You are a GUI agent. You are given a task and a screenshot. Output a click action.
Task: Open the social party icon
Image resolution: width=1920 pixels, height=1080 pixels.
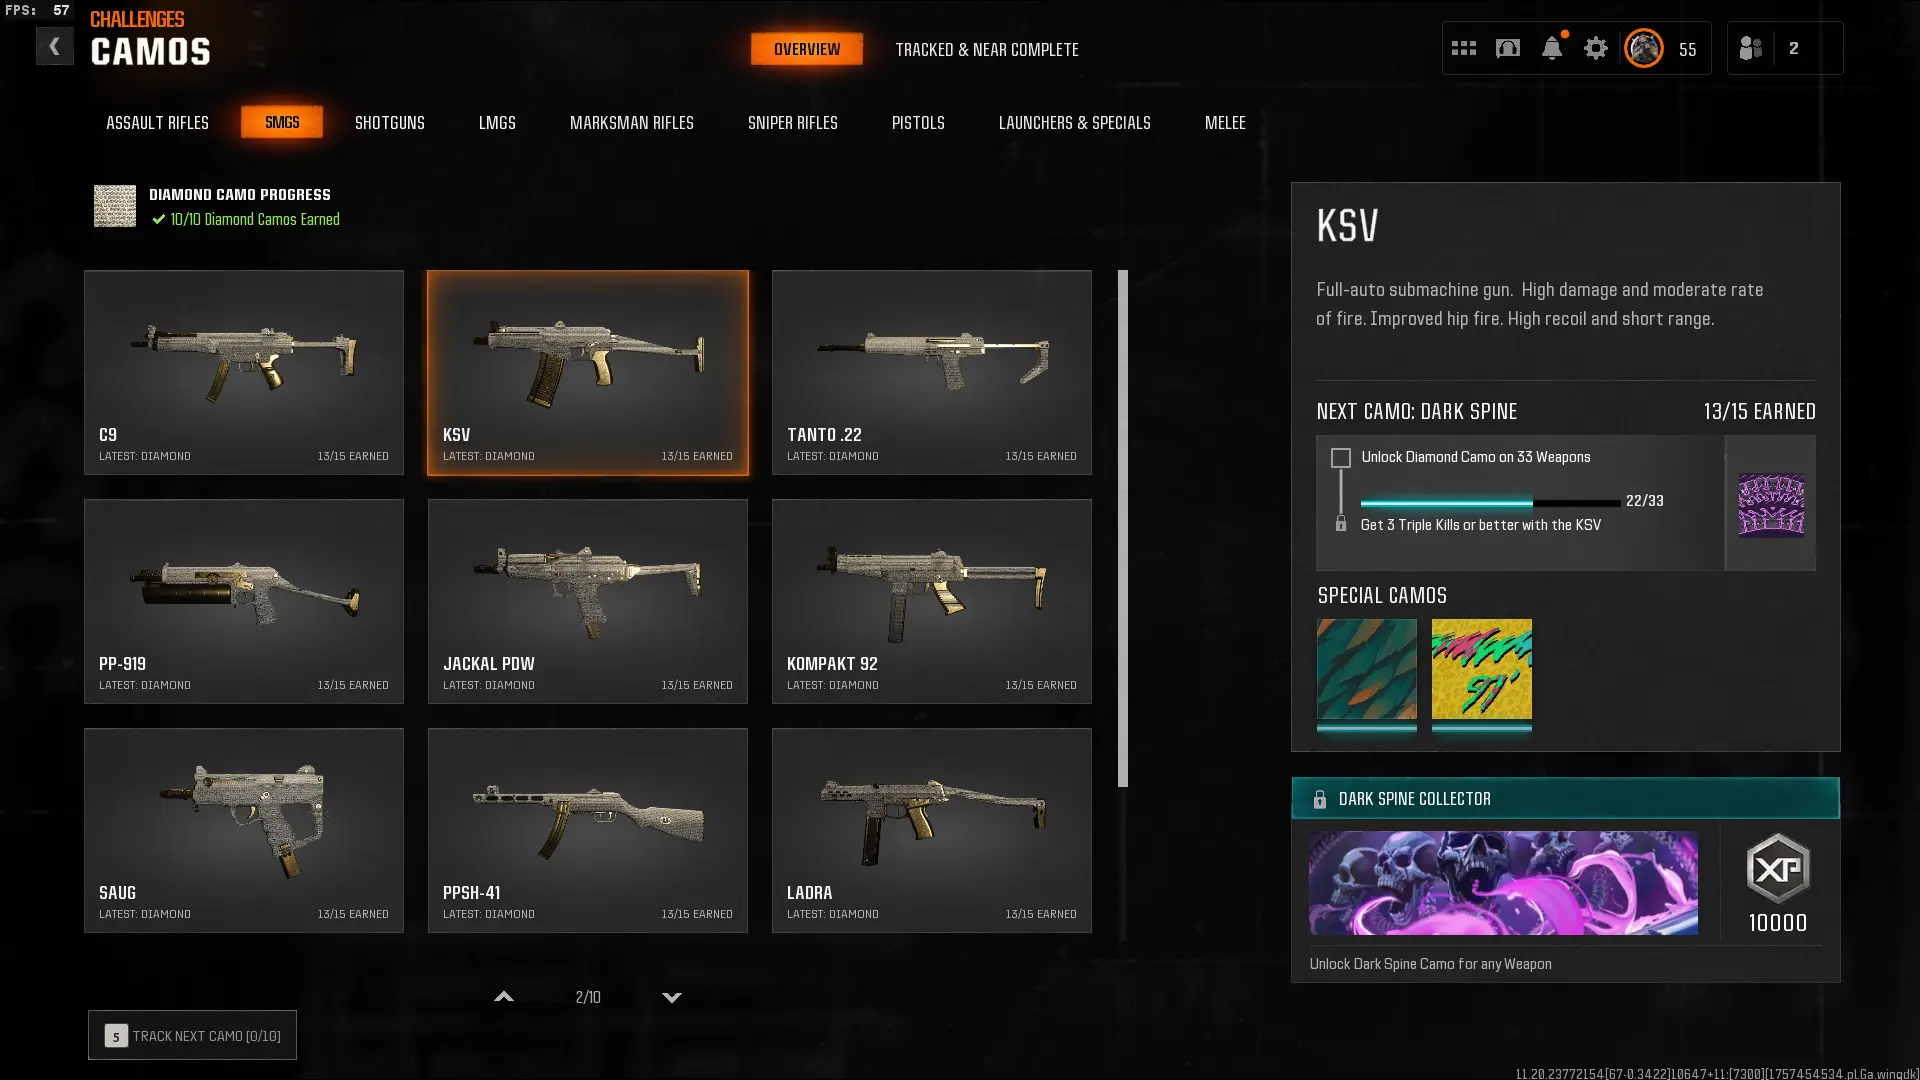[x=1750, y=48]
